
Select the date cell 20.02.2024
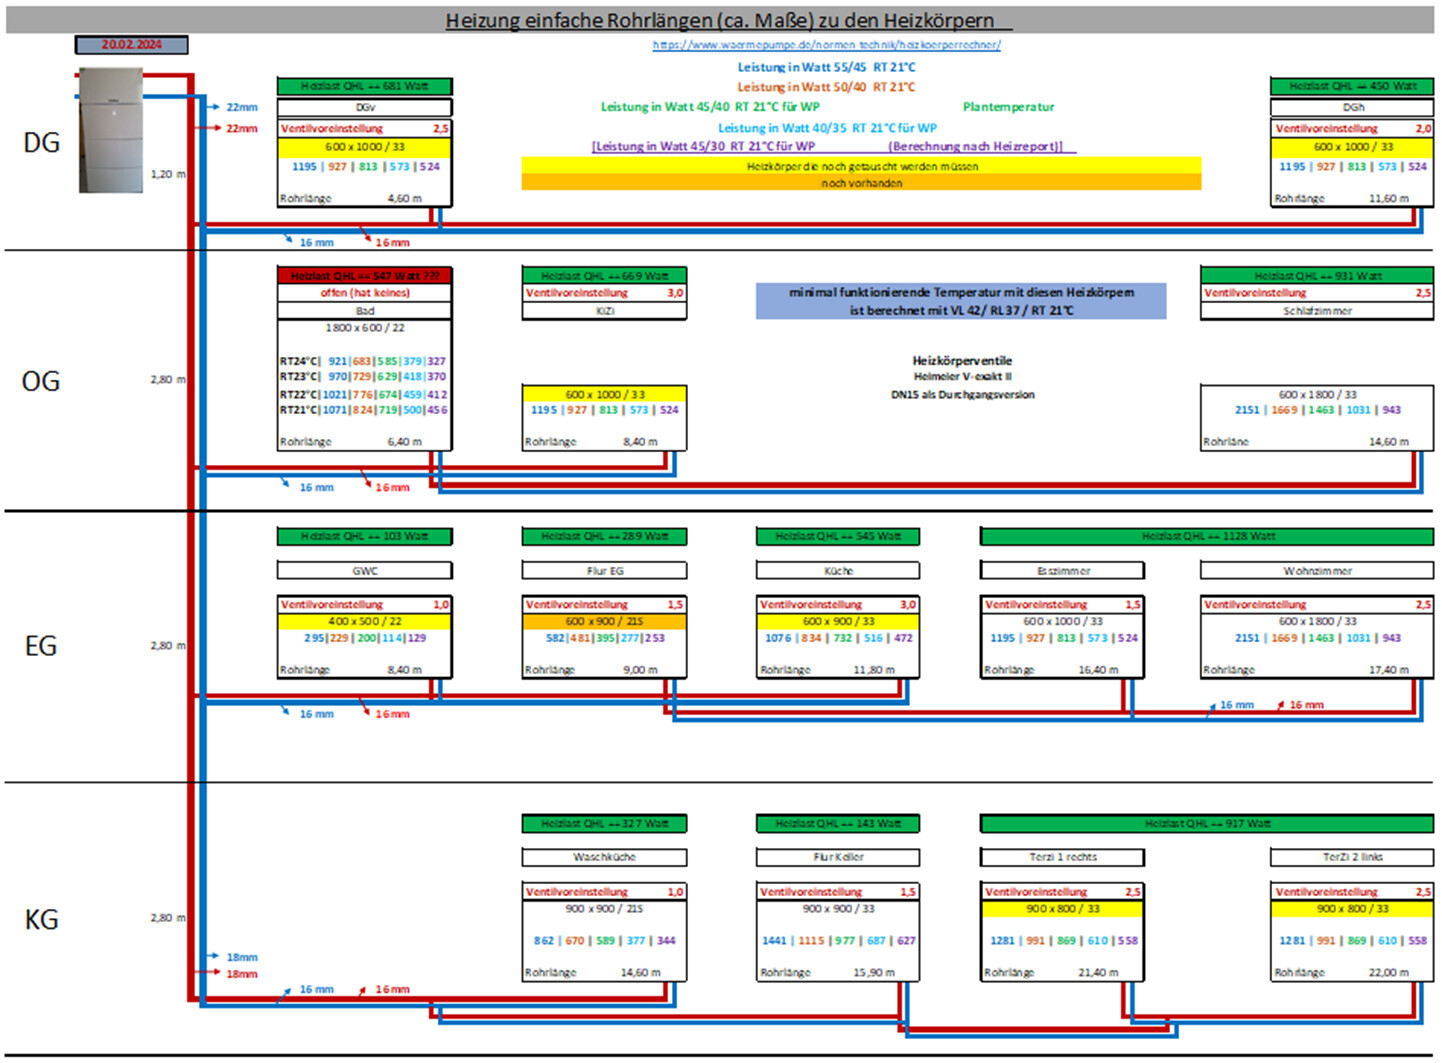[131, 45]
